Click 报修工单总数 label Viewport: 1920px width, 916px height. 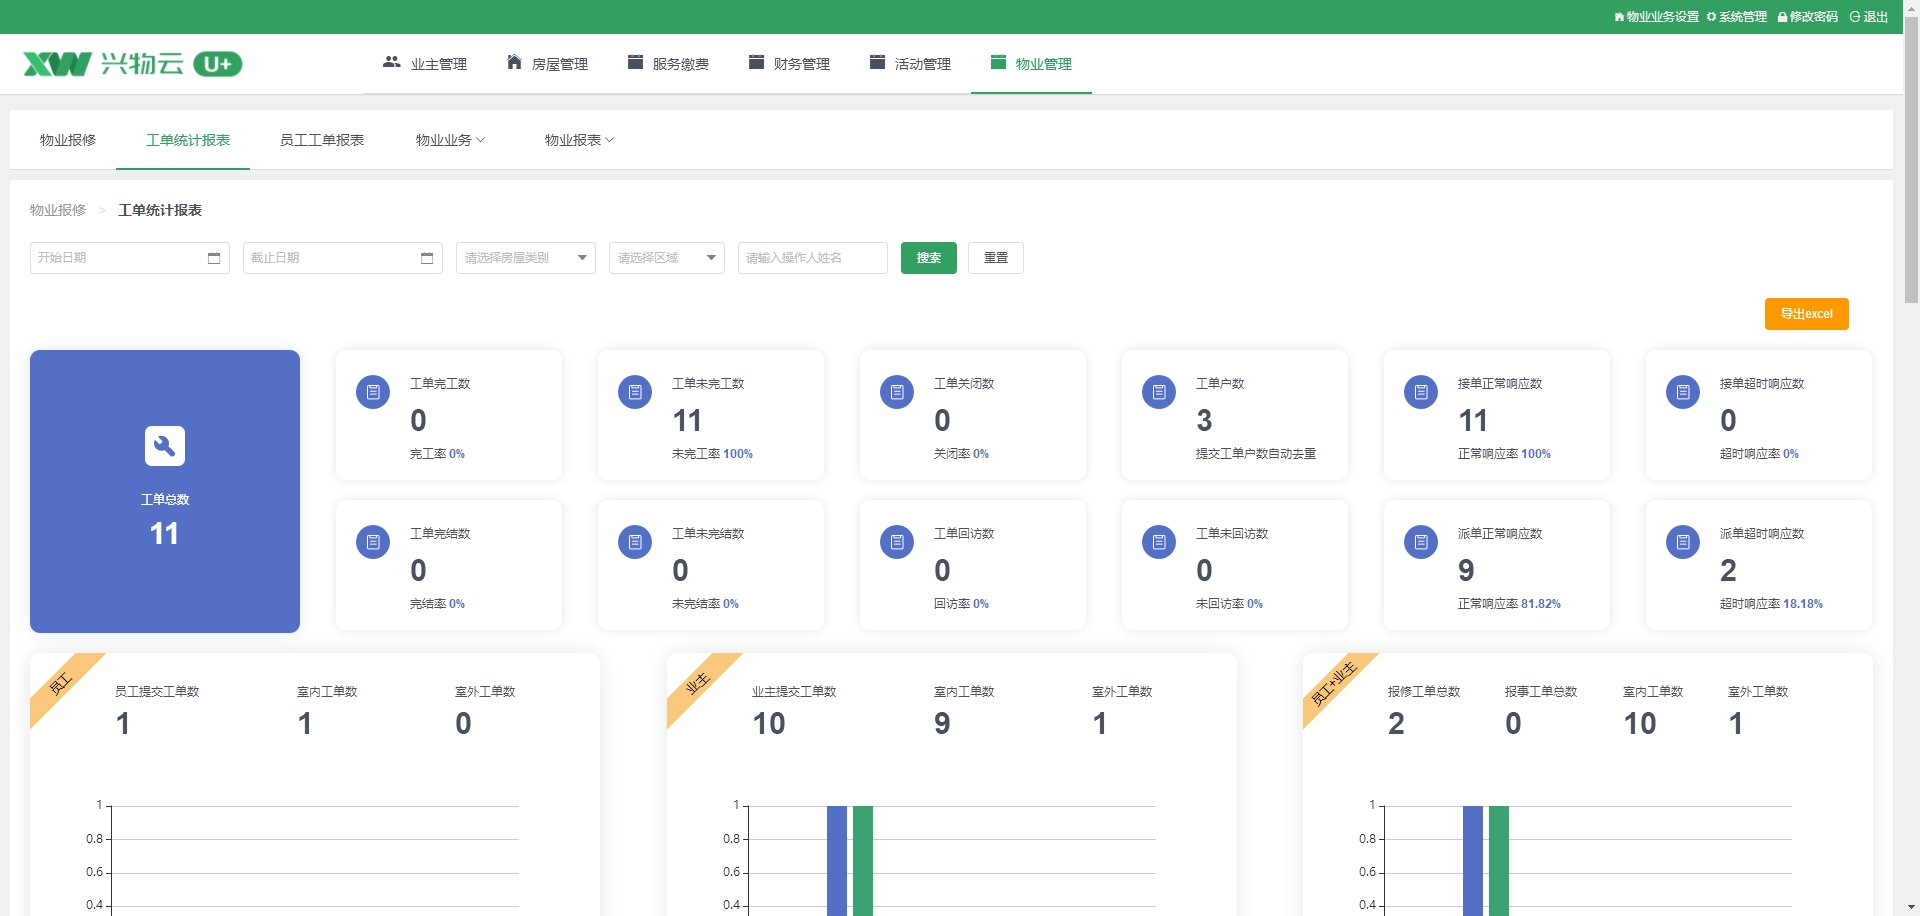pos(1424,692)
